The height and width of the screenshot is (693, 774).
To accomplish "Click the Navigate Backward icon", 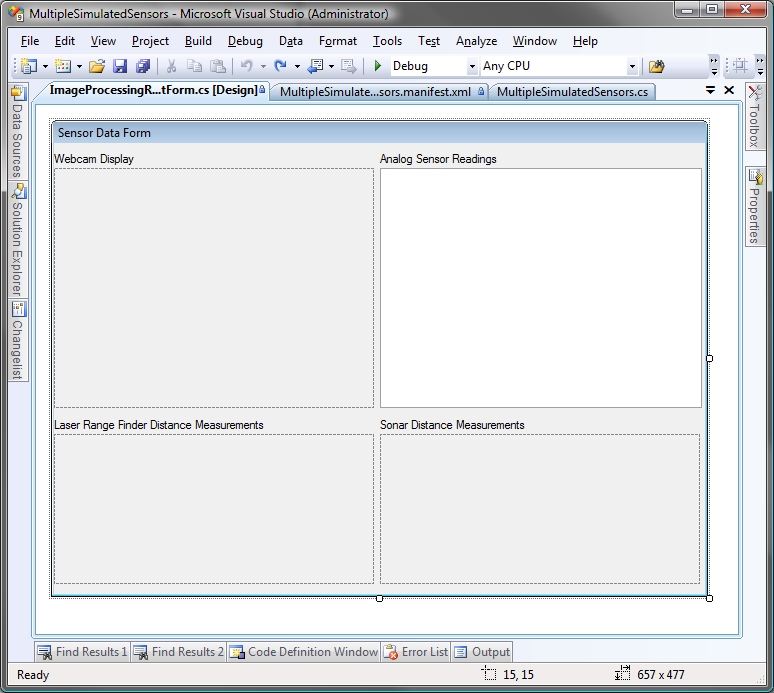I will [315, 66].
